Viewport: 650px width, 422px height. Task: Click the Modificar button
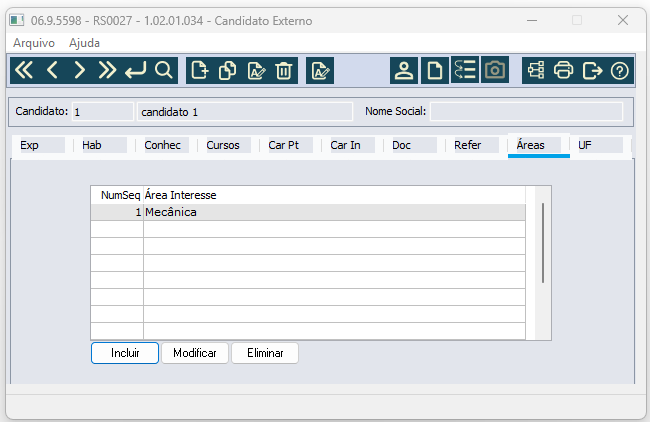click(195, 353)
